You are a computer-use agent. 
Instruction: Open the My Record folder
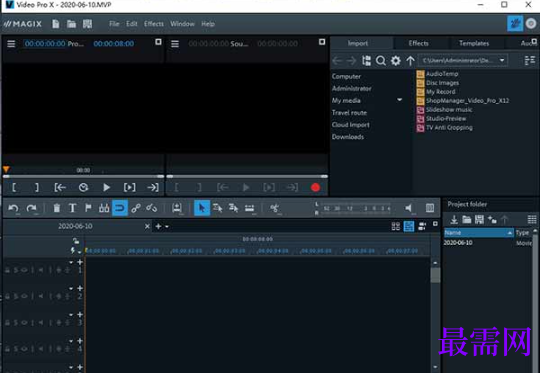[x=436, y=92]
